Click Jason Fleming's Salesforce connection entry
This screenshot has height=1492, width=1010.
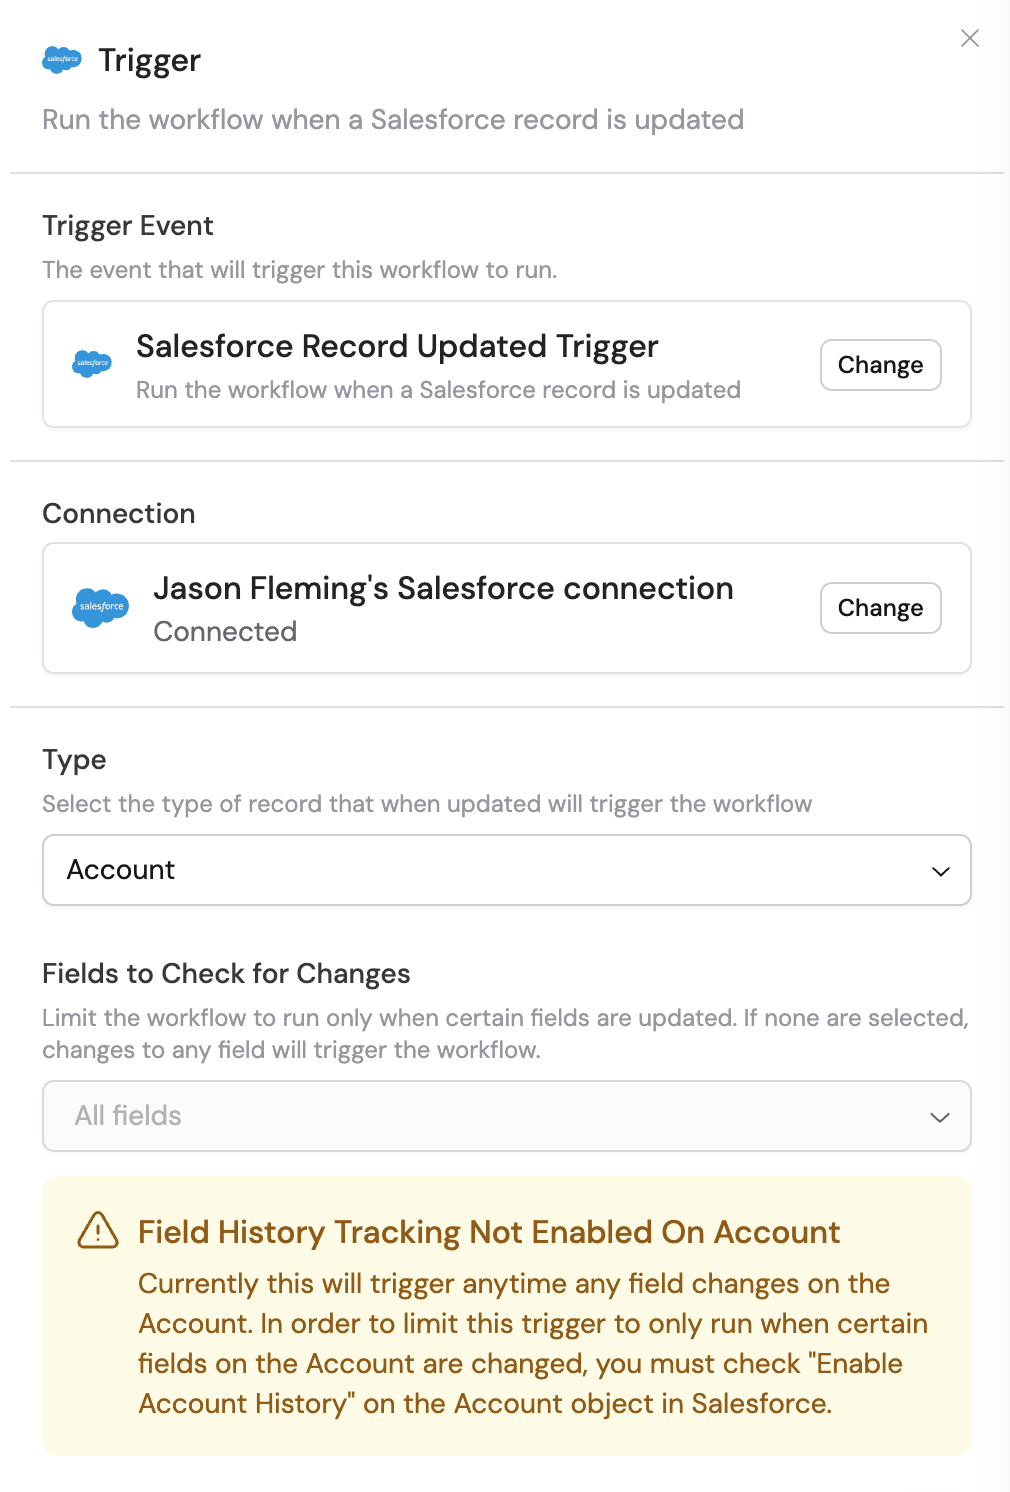pyautogui.click(x=443, y=589)
